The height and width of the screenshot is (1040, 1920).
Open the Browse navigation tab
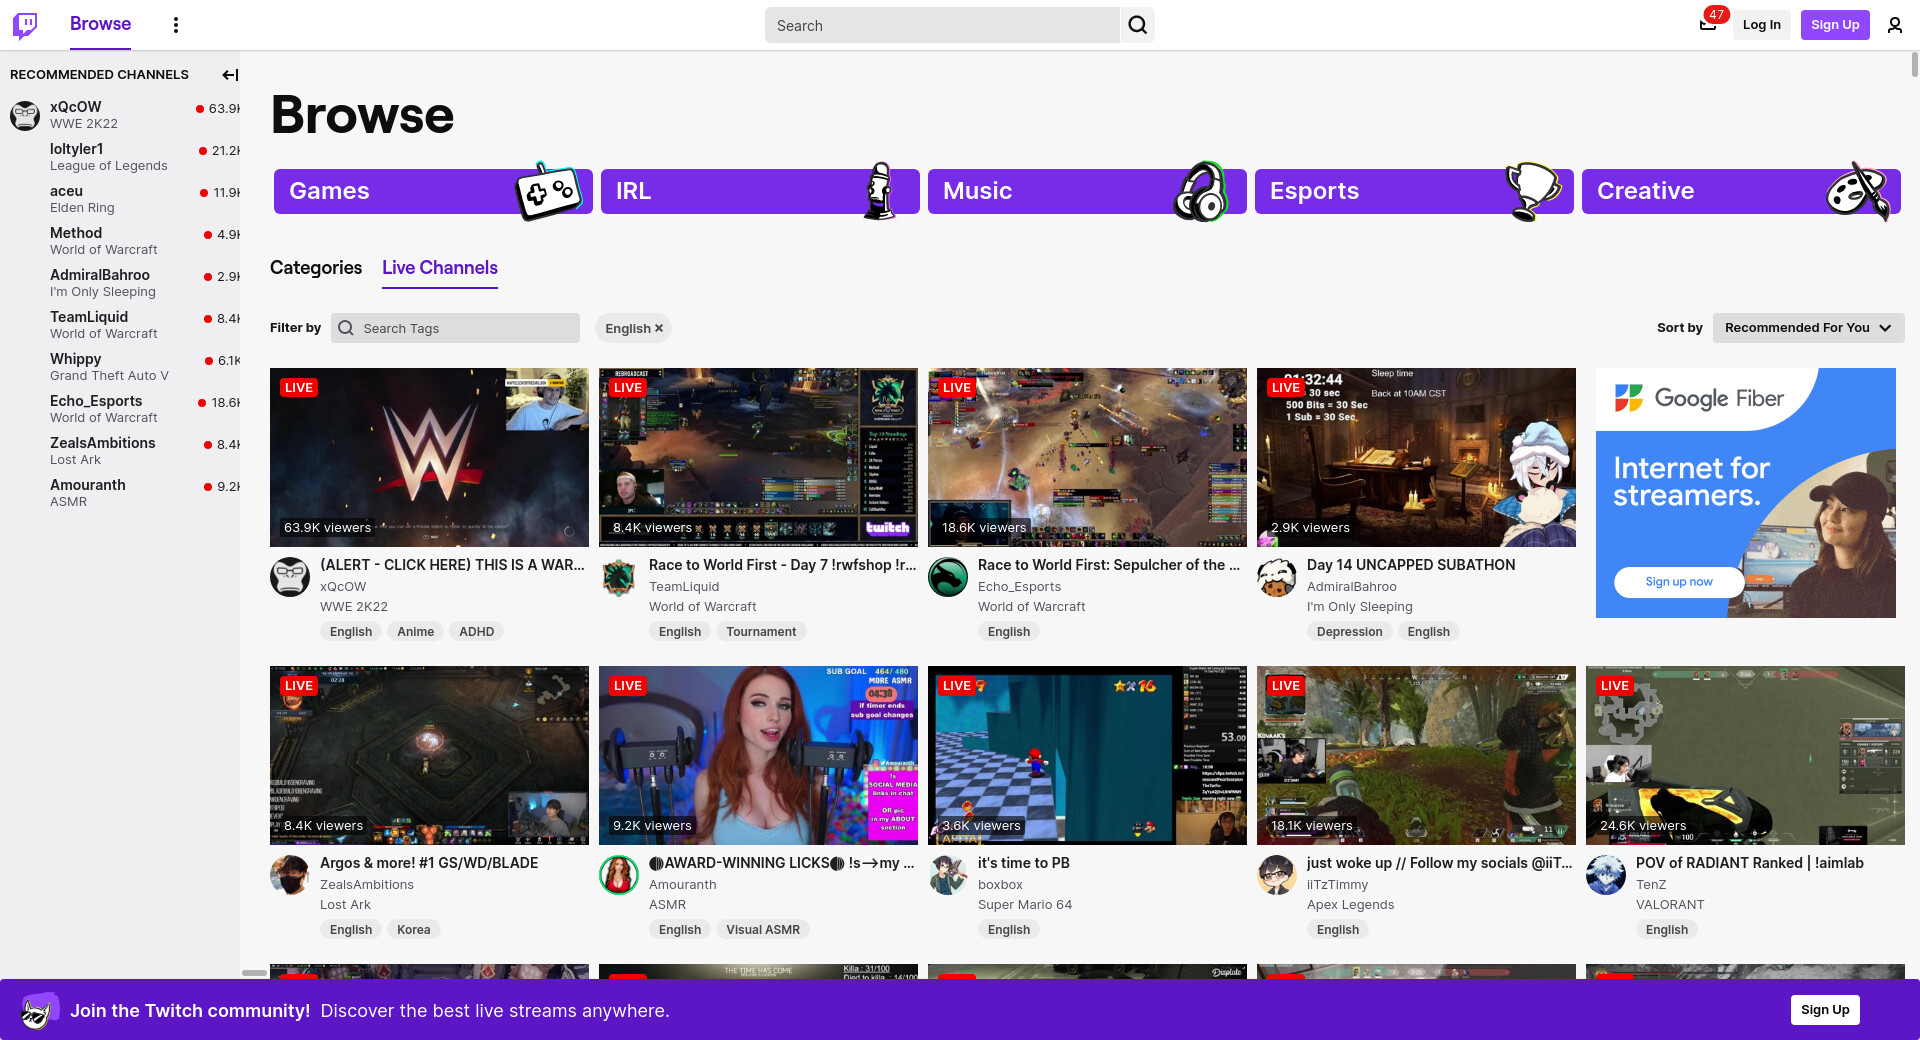[100, 24]
